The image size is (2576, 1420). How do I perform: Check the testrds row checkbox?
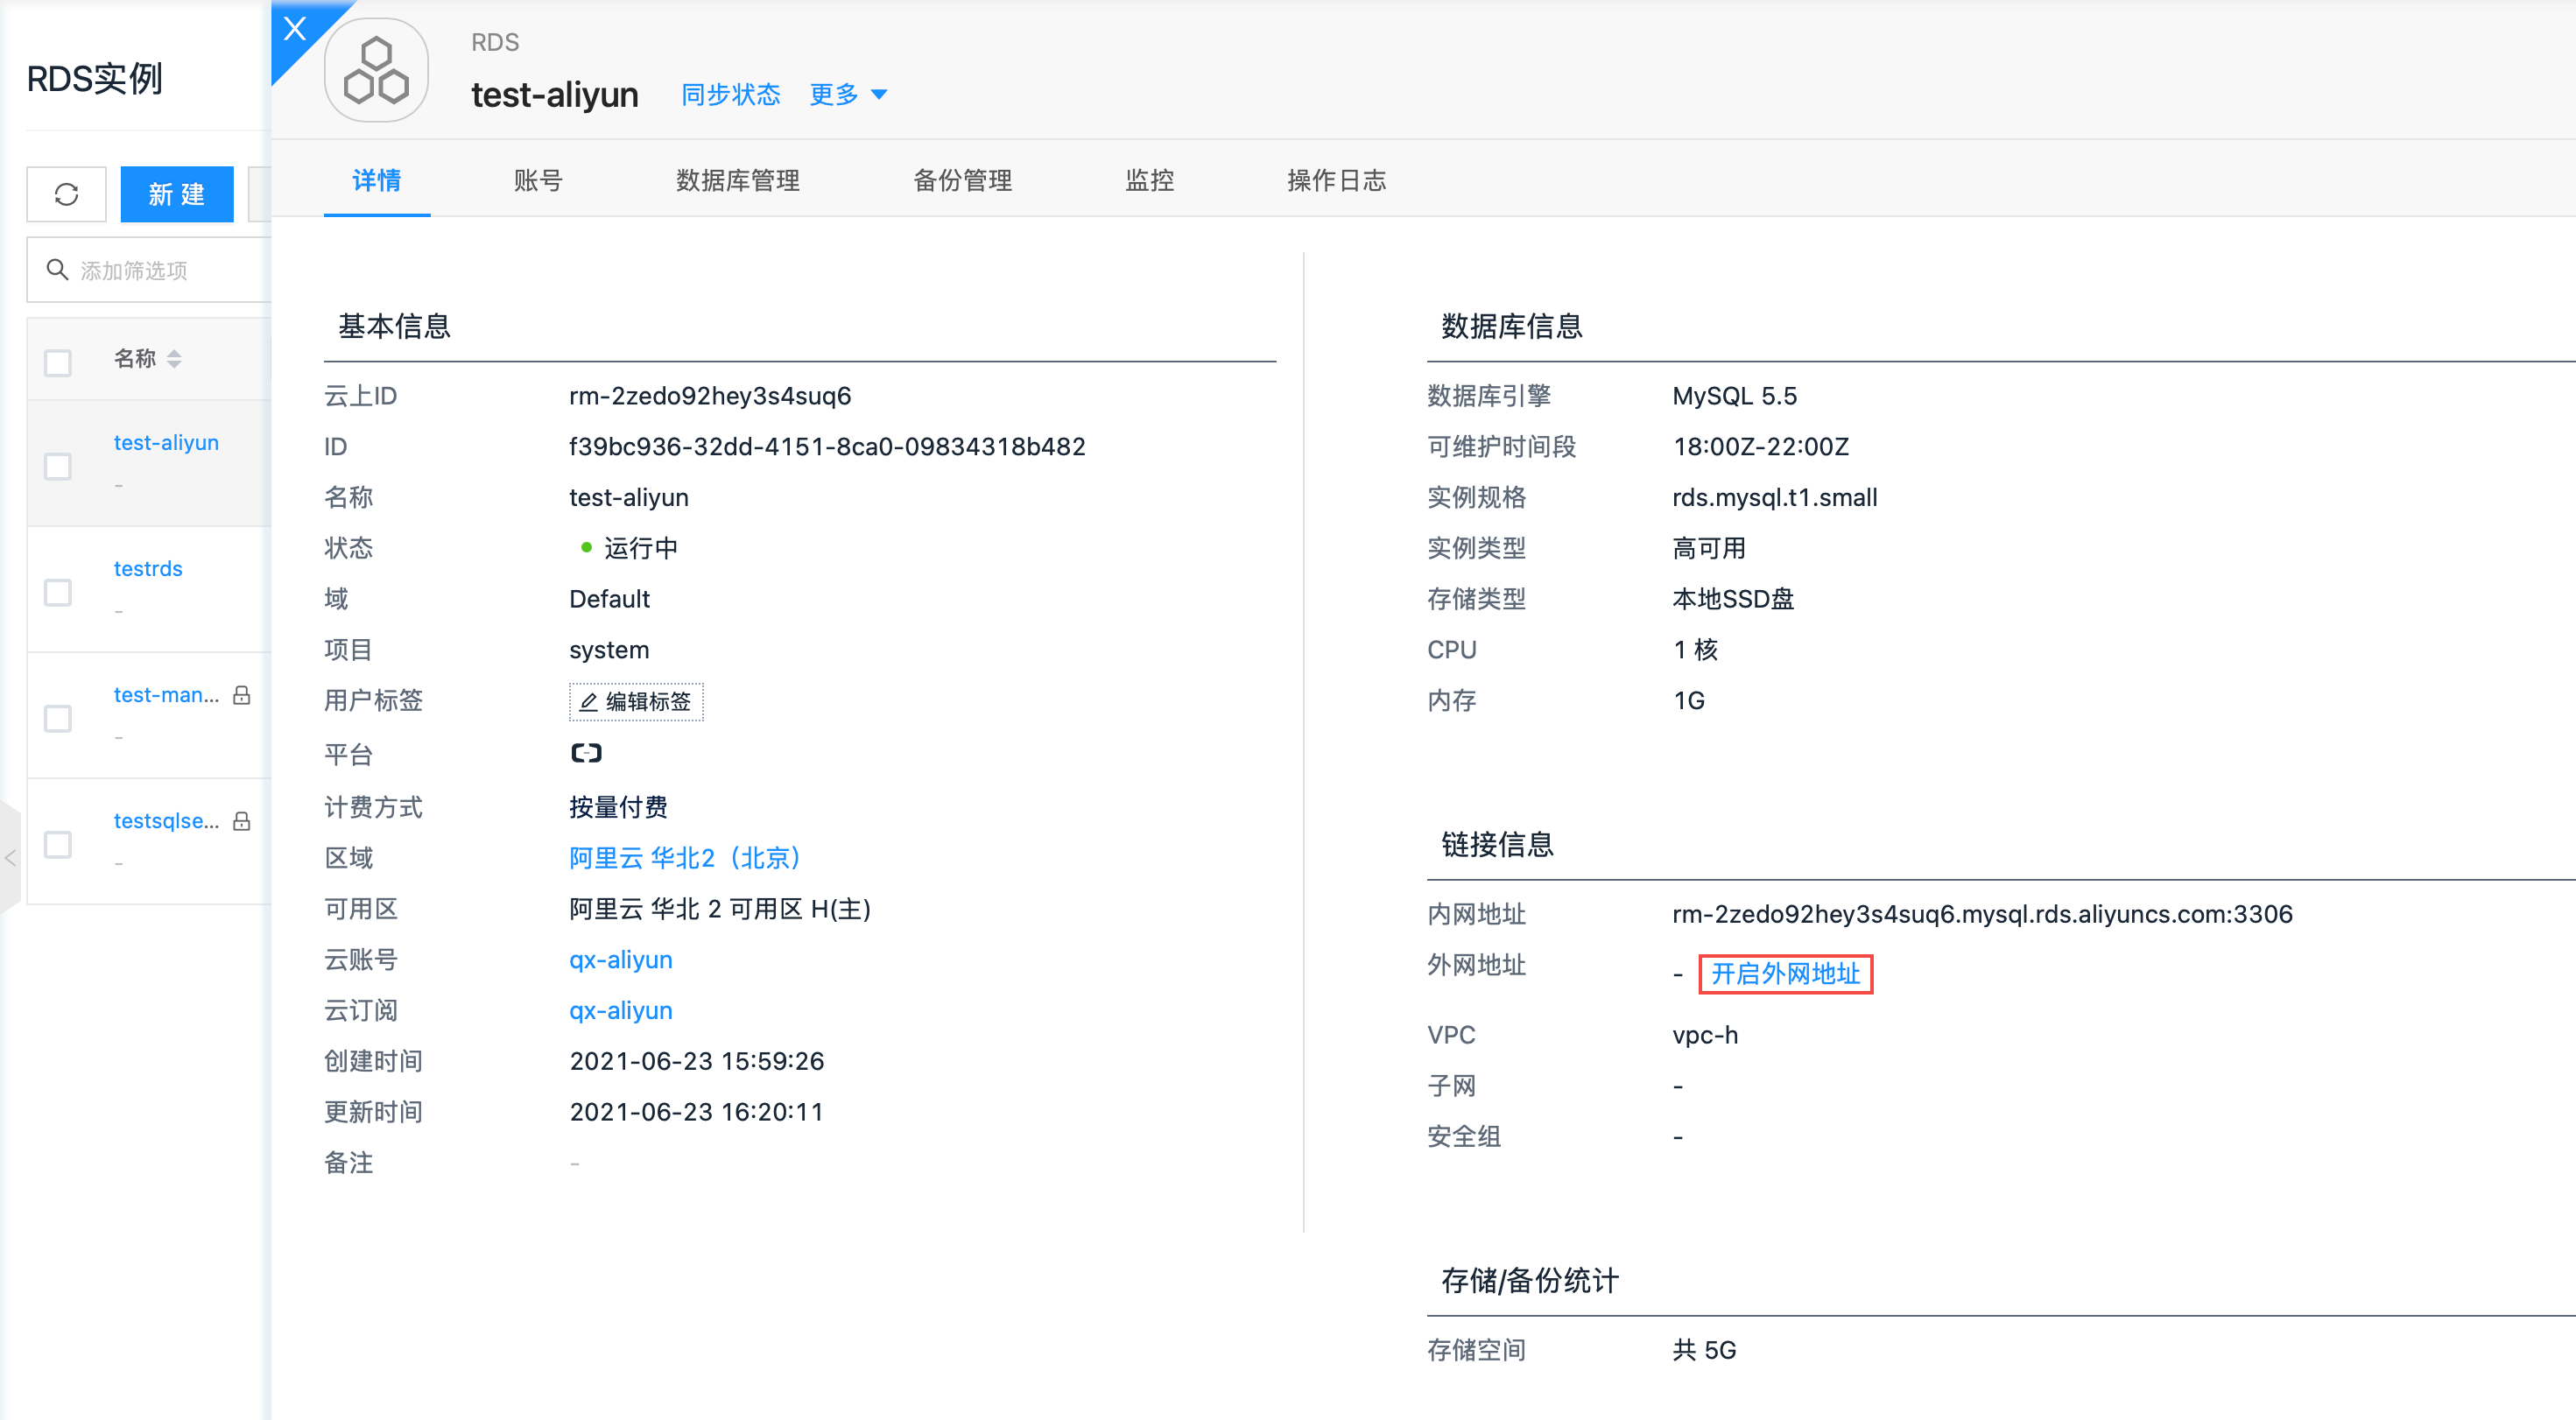[58, 592]
